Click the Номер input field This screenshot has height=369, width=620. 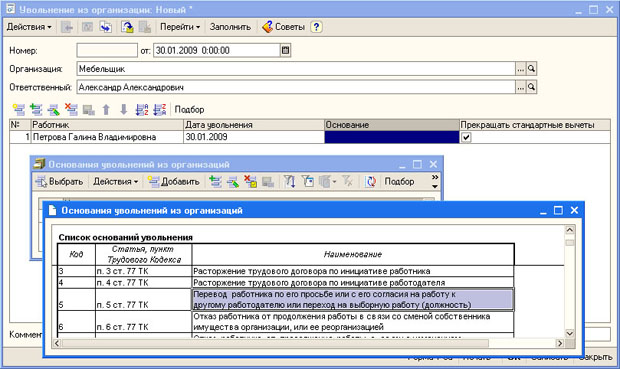[x=107, y=50]
